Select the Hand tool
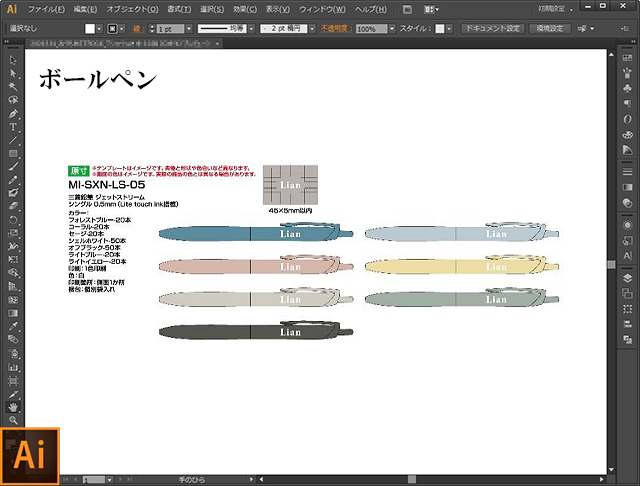 point(13,407)
